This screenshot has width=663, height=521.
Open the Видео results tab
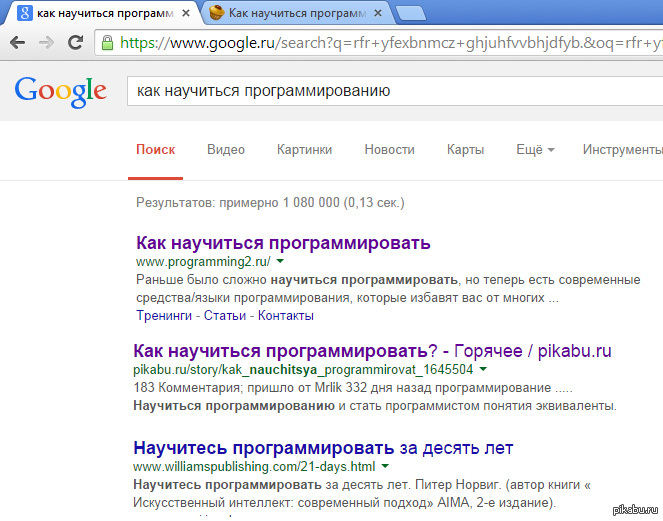[x=226, y=149]
